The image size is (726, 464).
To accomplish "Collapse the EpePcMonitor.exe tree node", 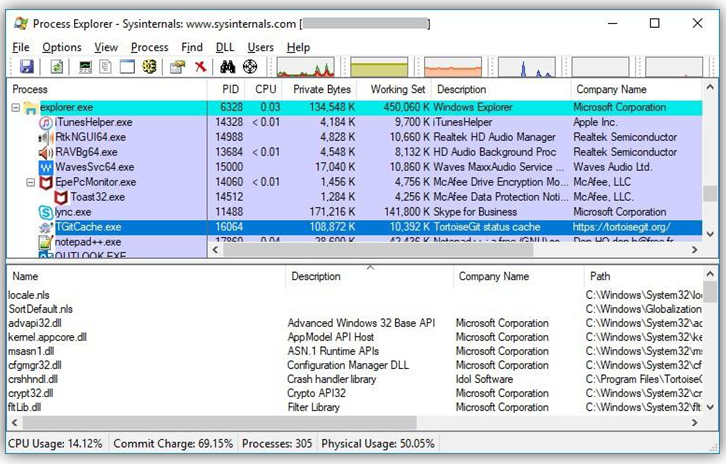I will click(x=31, y=182).
